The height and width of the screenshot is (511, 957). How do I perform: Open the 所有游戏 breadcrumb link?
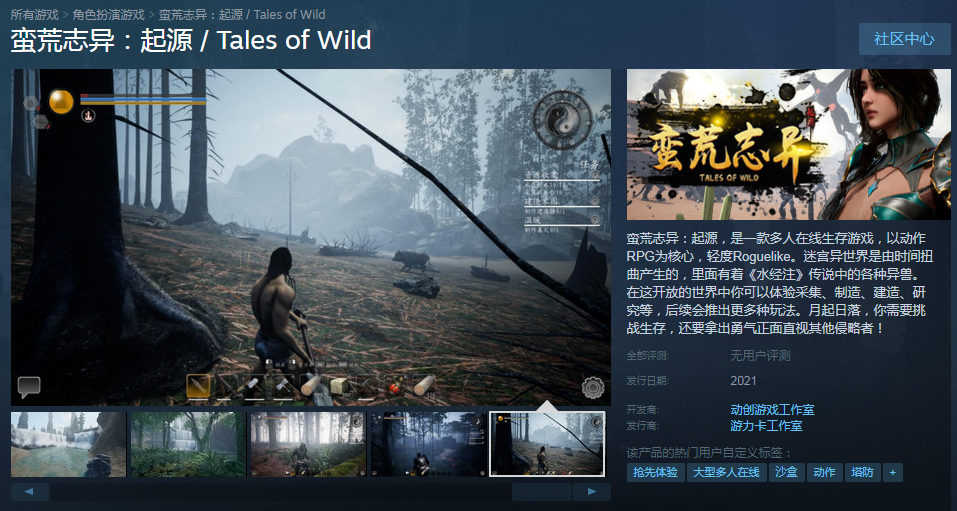(x=34, y=14)
